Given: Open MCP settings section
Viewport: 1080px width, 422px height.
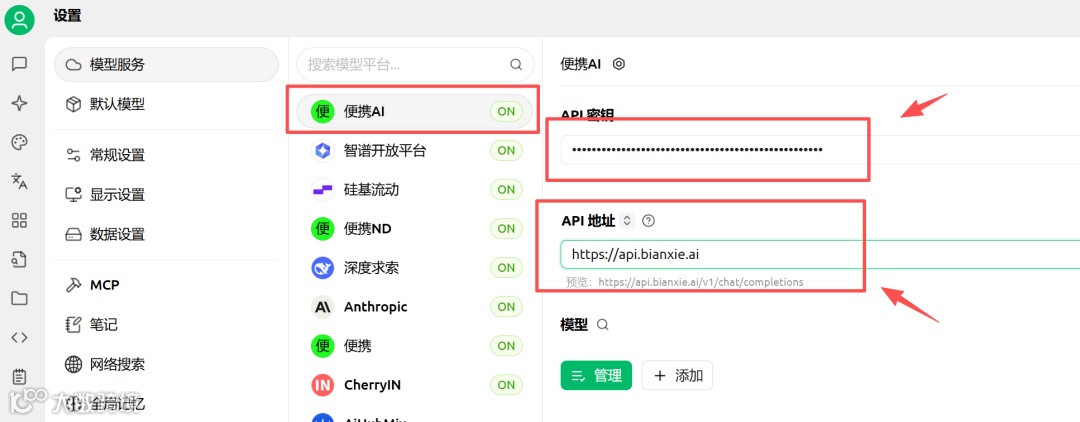Looking at the screenshot, I should [166, 284].
